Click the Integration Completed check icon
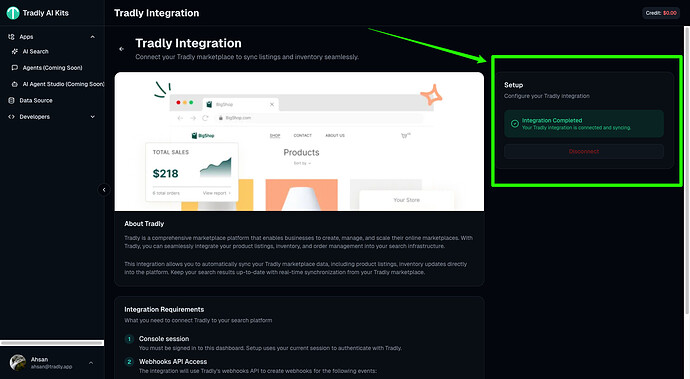The image size is (690, 379). (514, 124)
